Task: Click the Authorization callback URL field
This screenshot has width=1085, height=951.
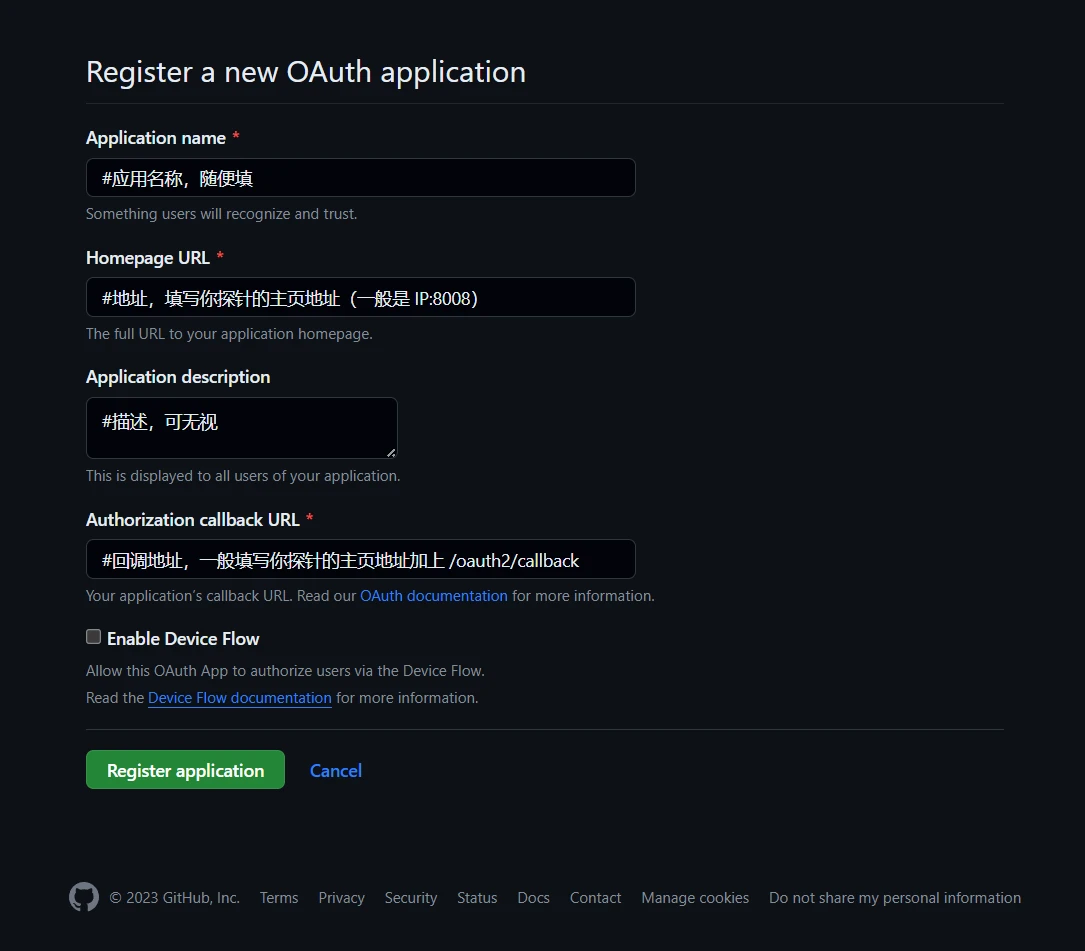Action: [360, 559]
